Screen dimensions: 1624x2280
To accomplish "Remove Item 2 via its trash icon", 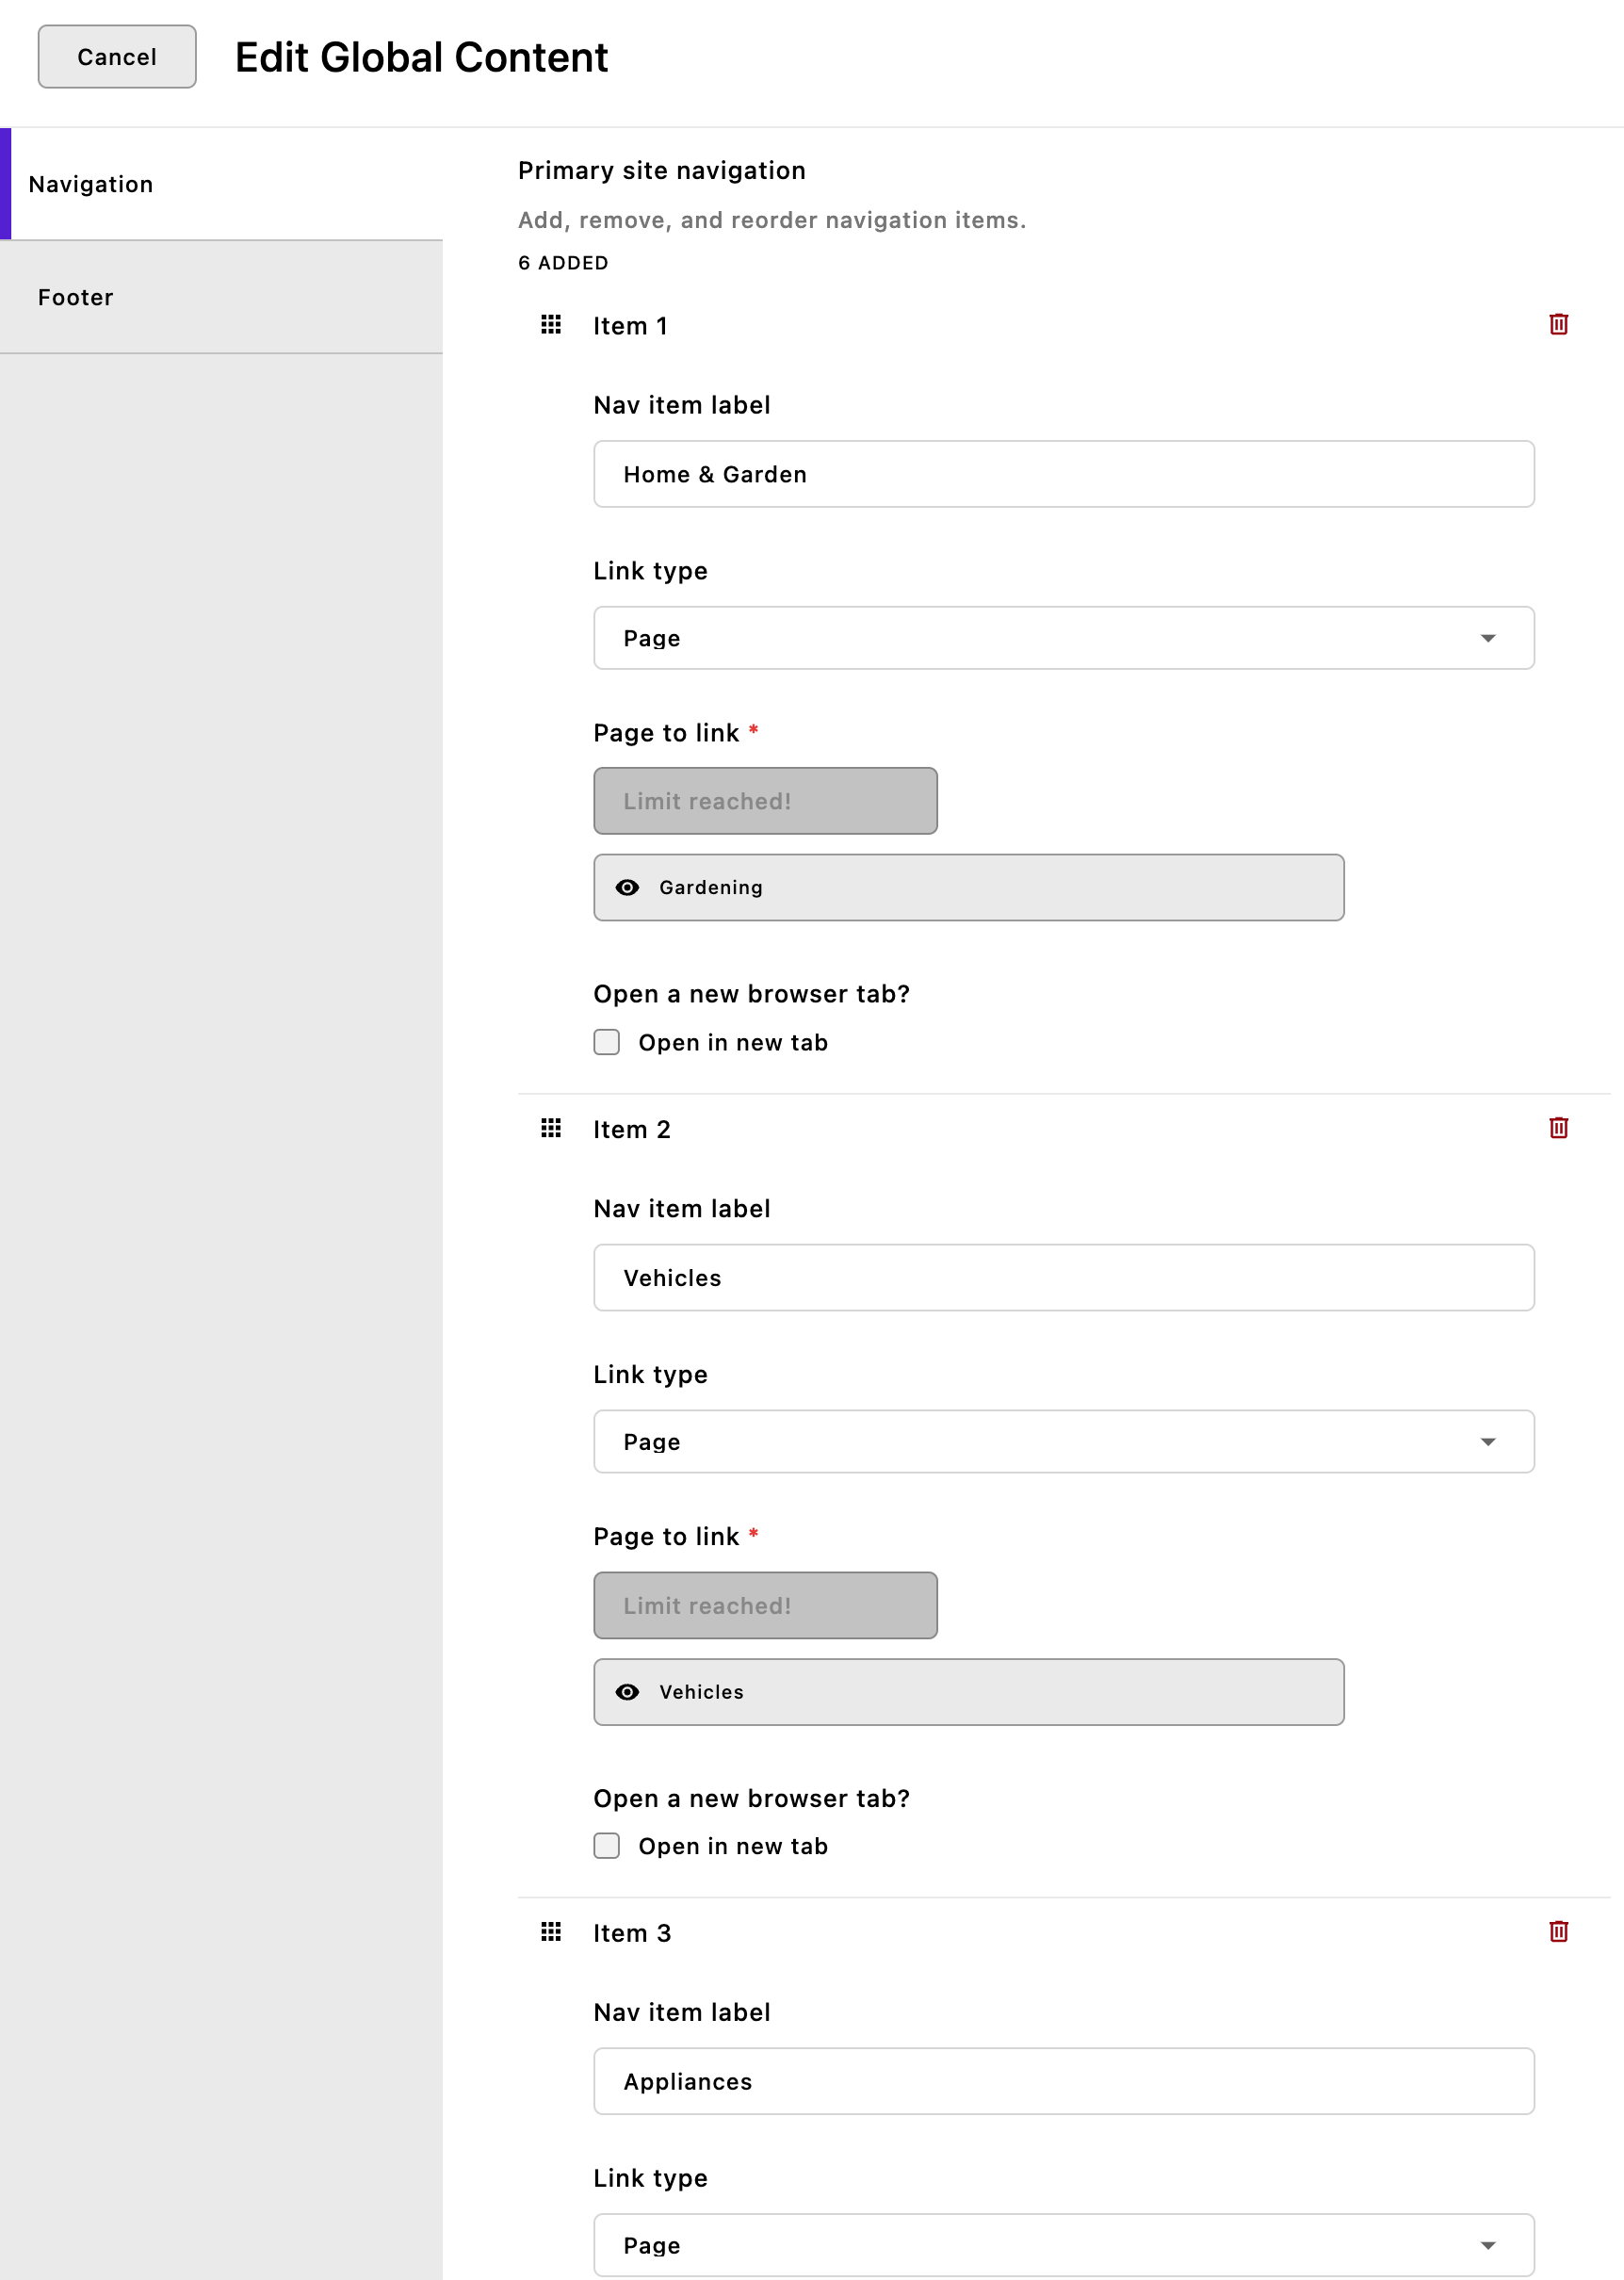I will (x=1559, y=1128).
